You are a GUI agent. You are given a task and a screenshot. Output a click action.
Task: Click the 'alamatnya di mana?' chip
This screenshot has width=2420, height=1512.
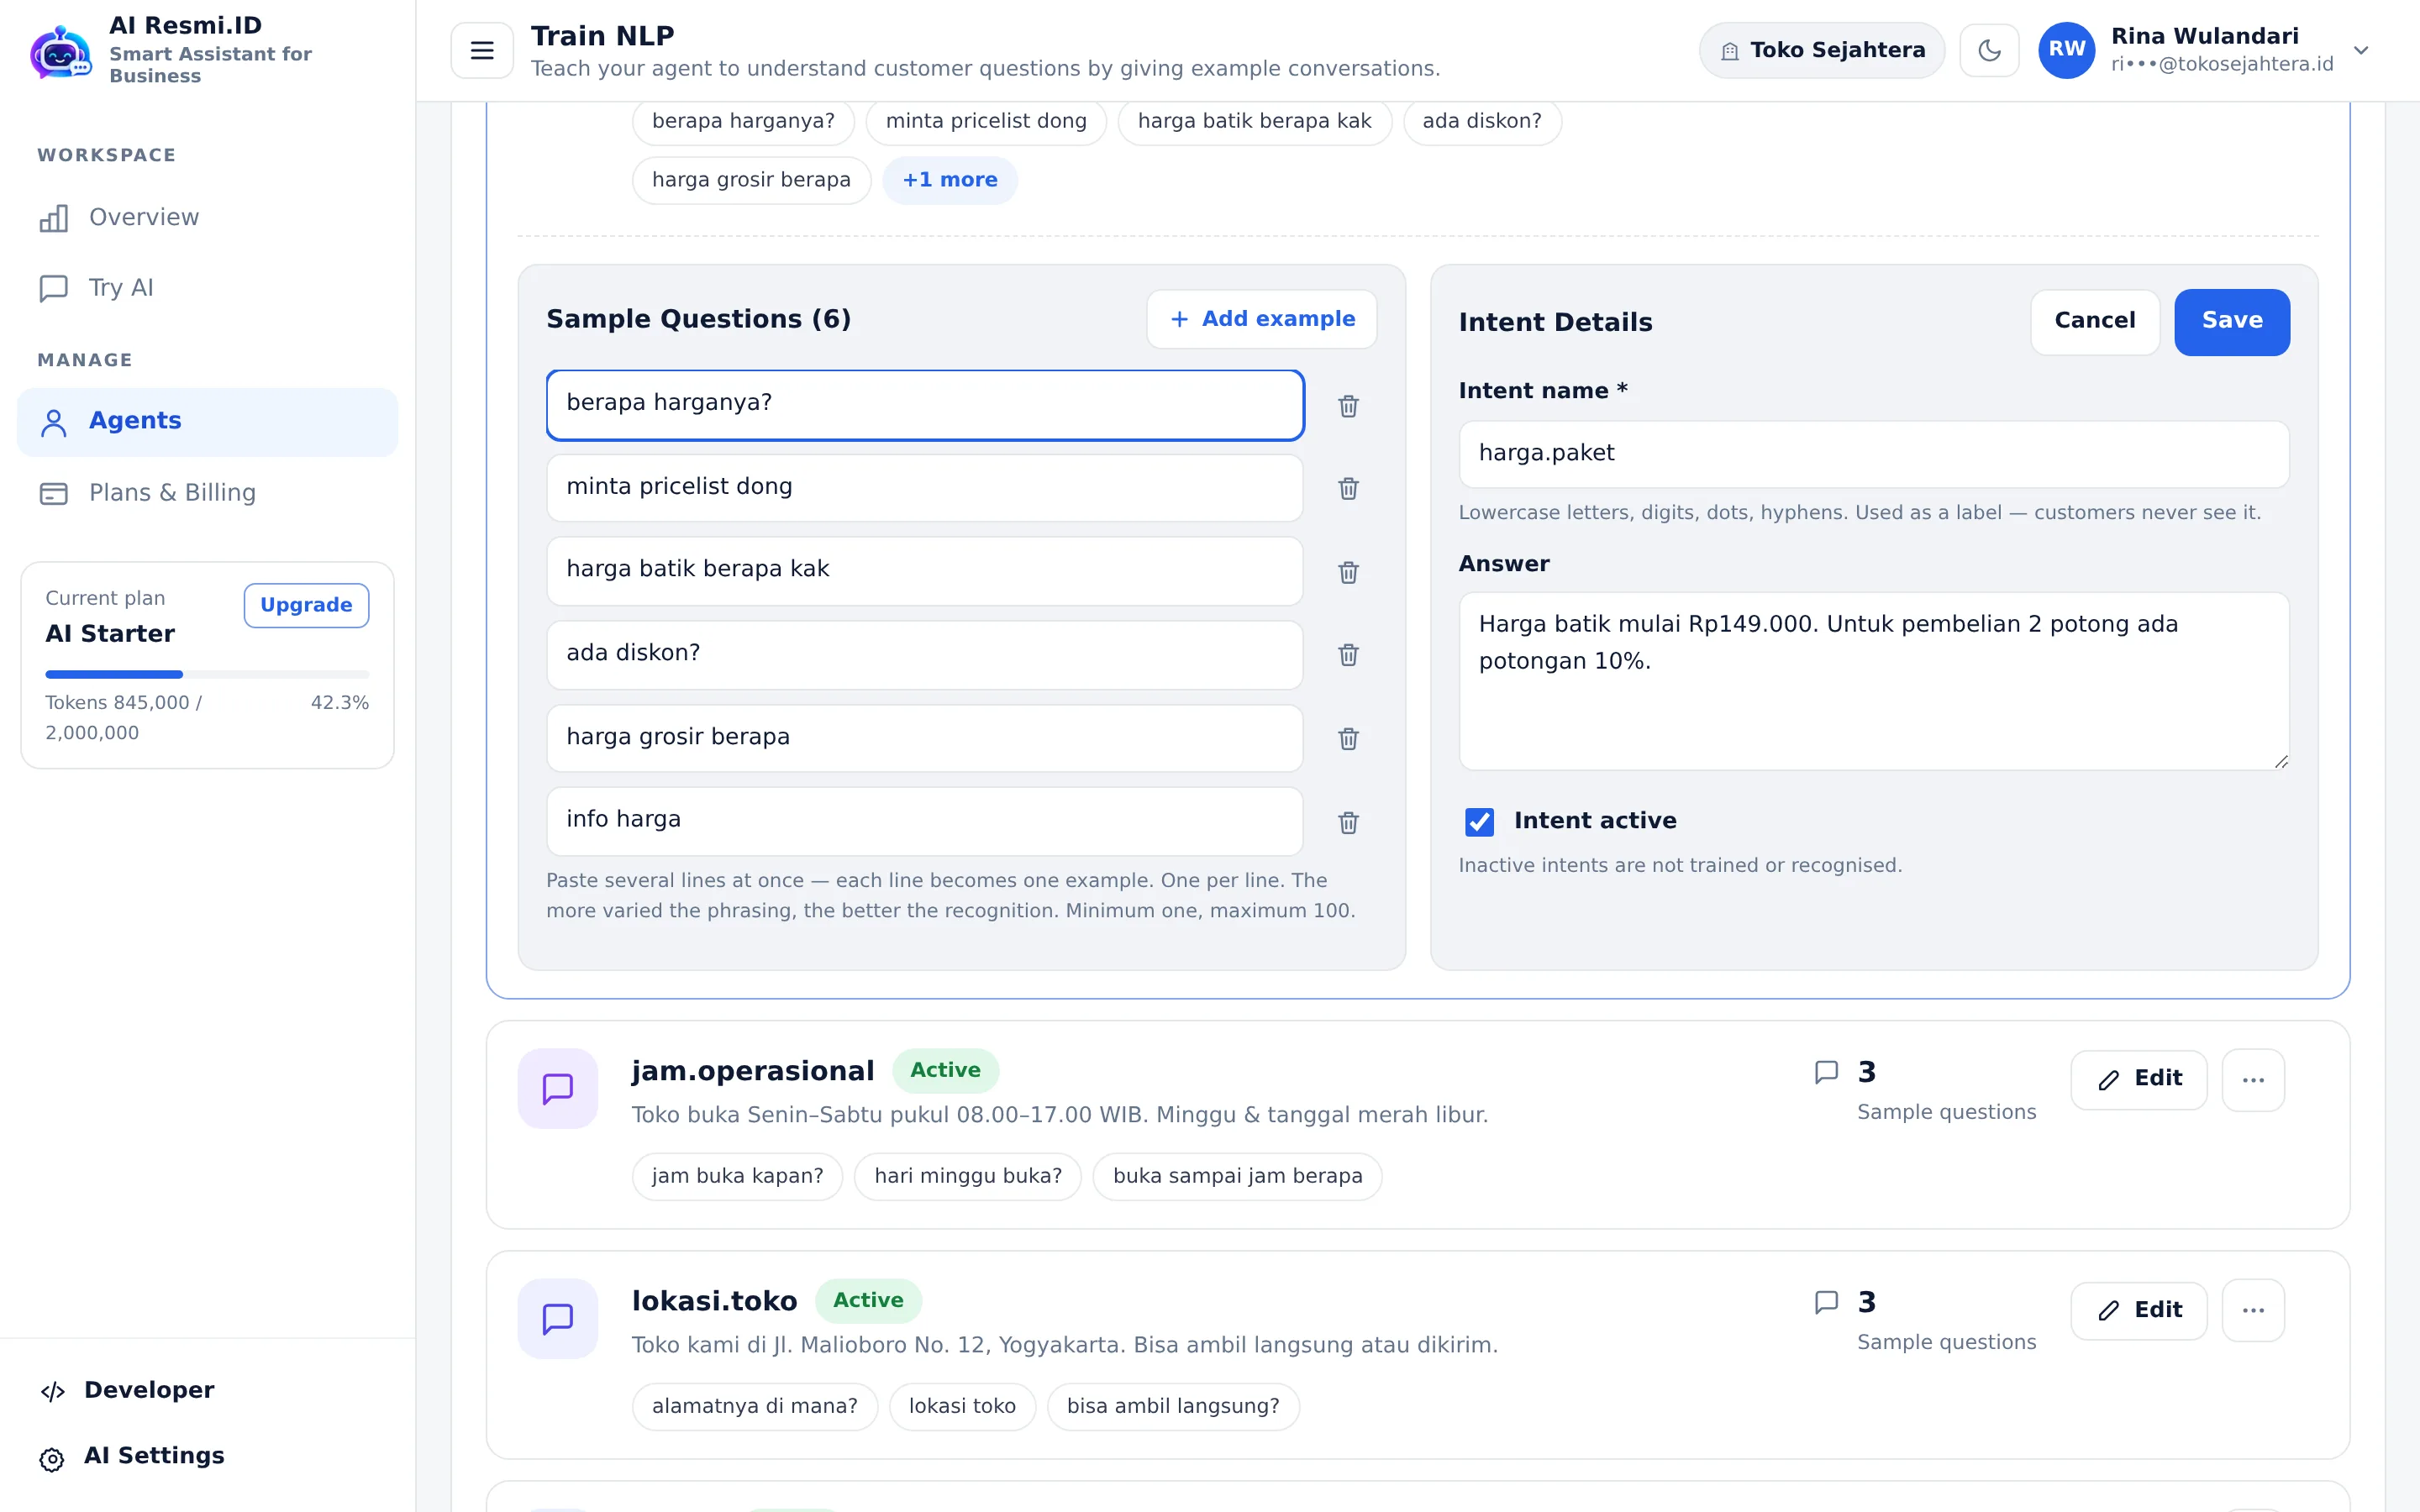tap(754, 1407)
